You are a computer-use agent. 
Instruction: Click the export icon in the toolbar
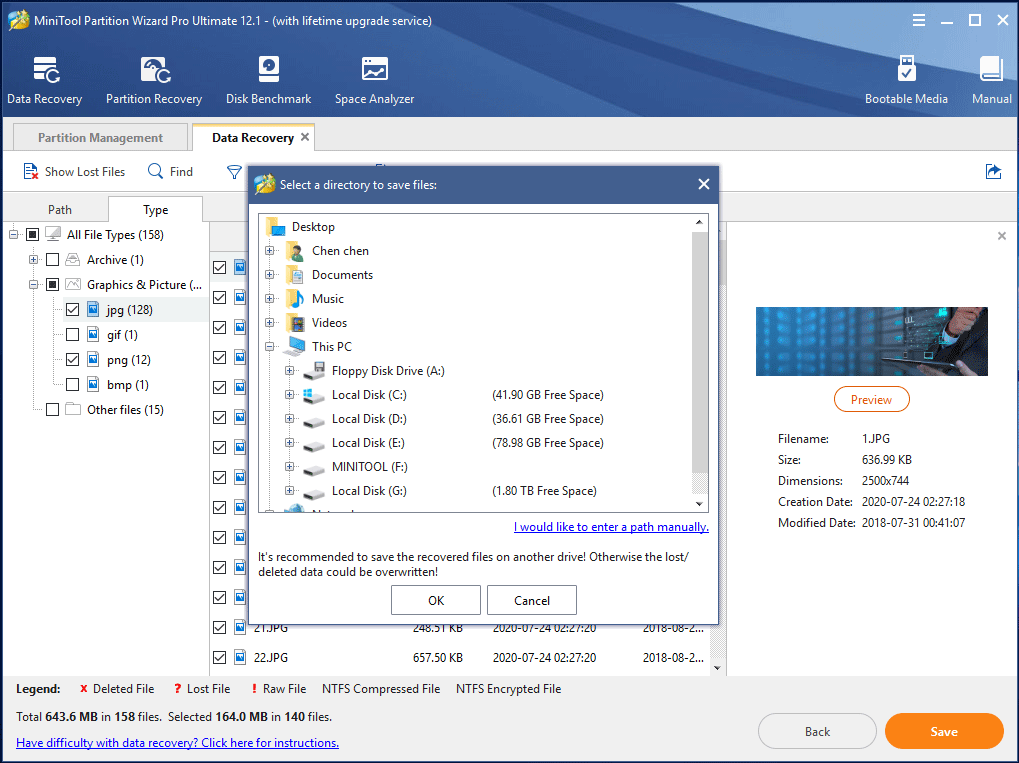993,172
